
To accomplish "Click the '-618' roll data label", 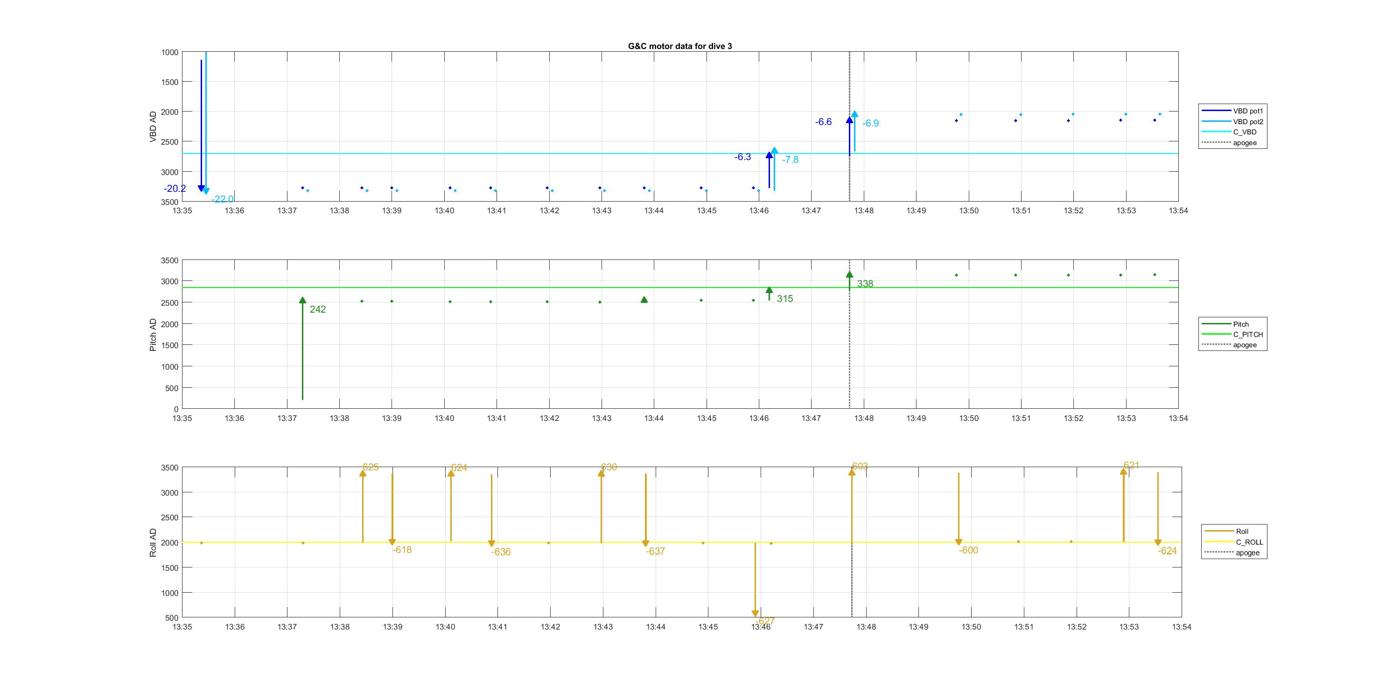I will tap(402, 550).
